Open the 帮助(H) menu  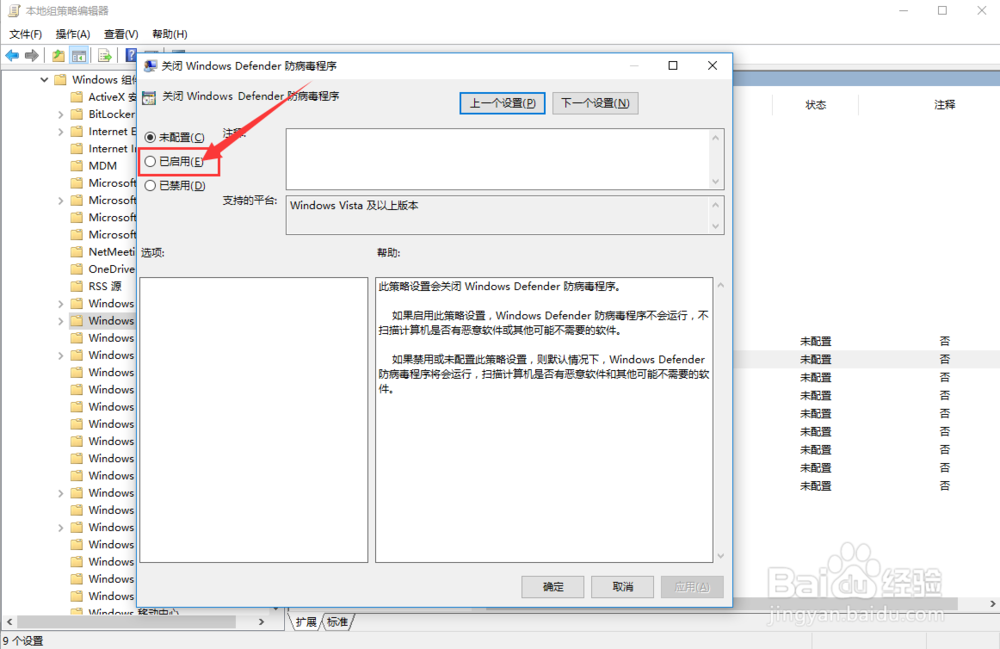(170, 34)
